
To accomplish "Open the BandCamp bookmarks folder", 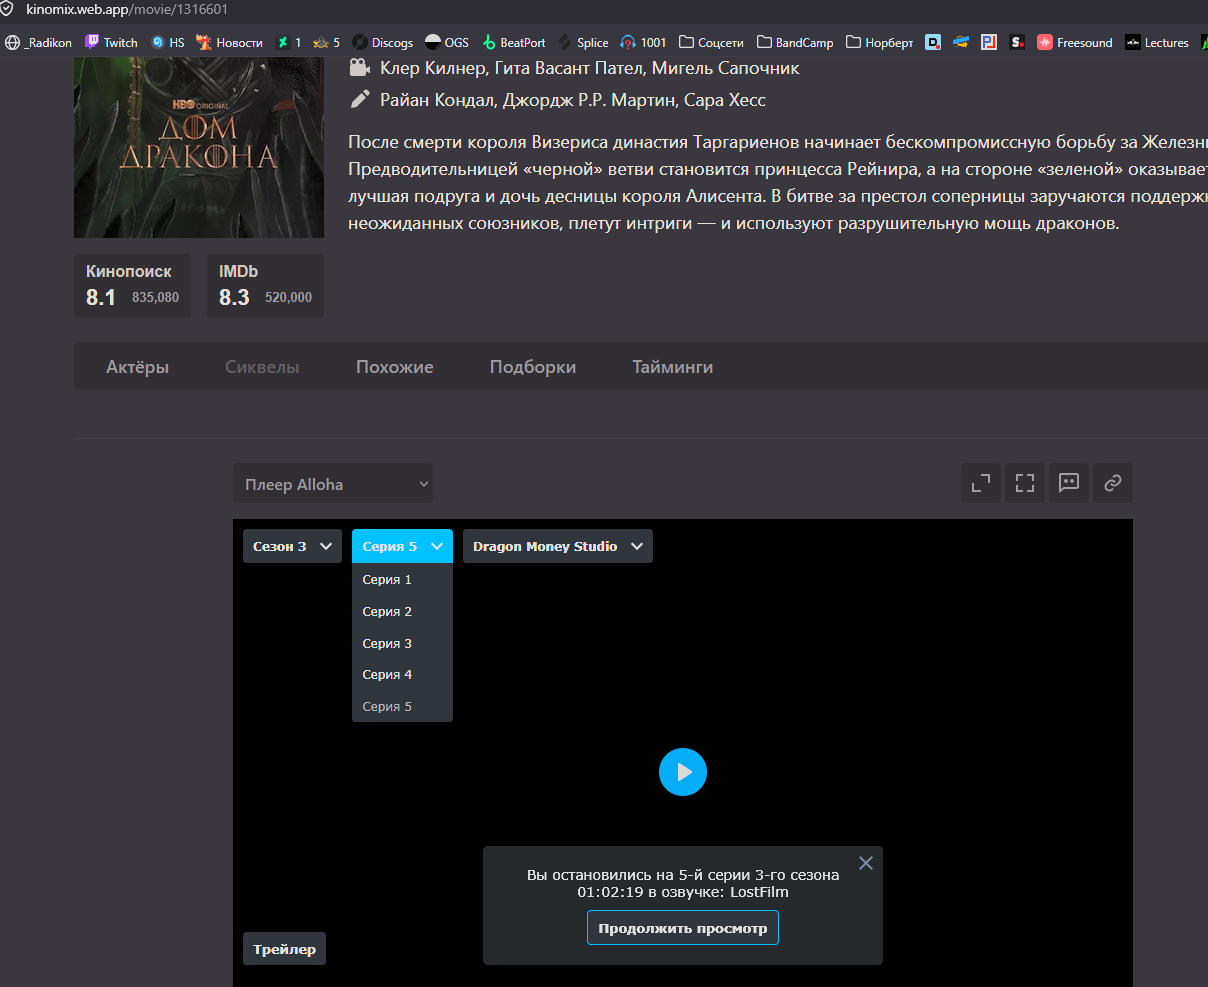I will (x=795, y=42).
